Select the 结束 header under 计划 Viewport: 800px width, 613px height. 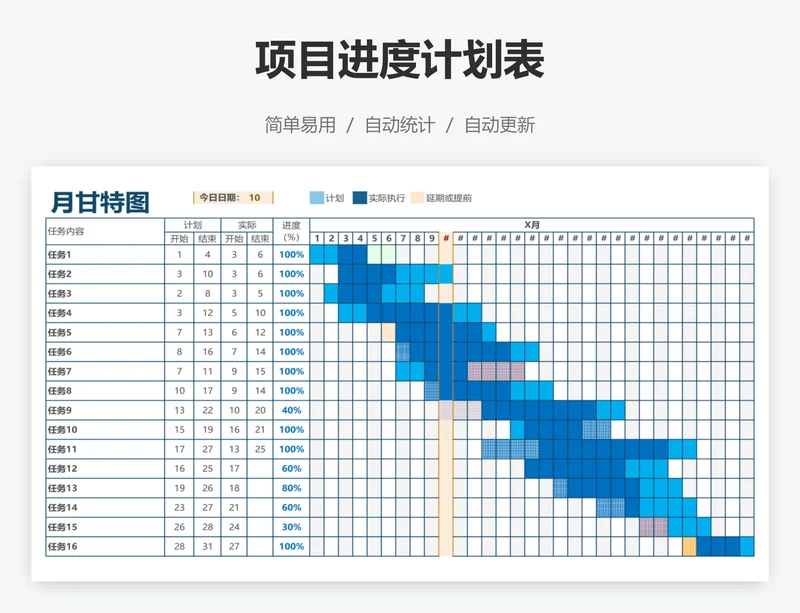pyautogui.click(x=207, y=238)
